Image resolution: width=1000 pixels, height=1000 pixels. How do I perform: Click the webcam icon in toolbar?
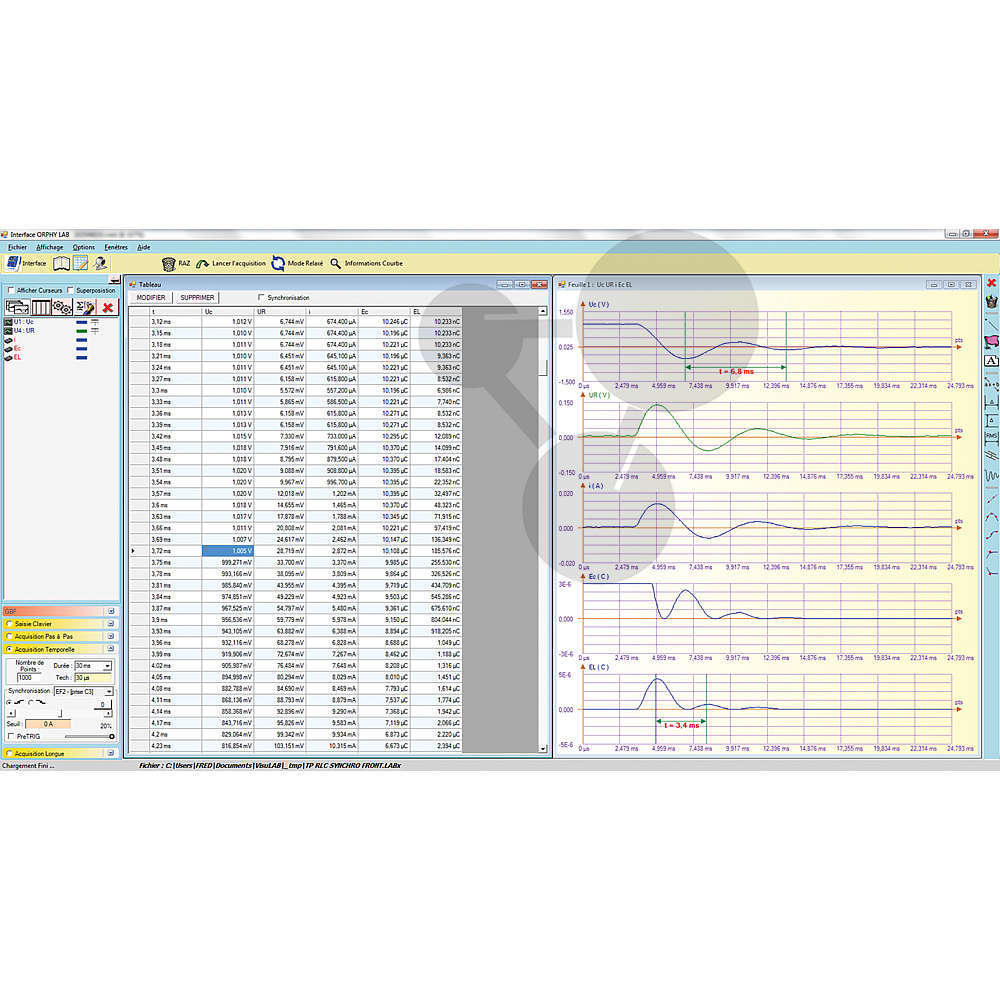pyautogui.click(x=100, y=263)
